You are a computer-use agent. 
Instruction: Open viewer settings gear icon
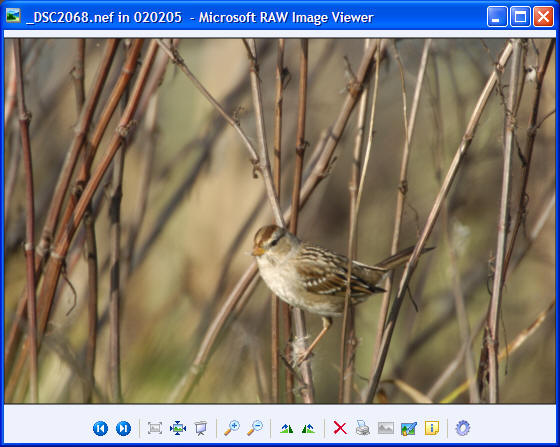[463, 428]
